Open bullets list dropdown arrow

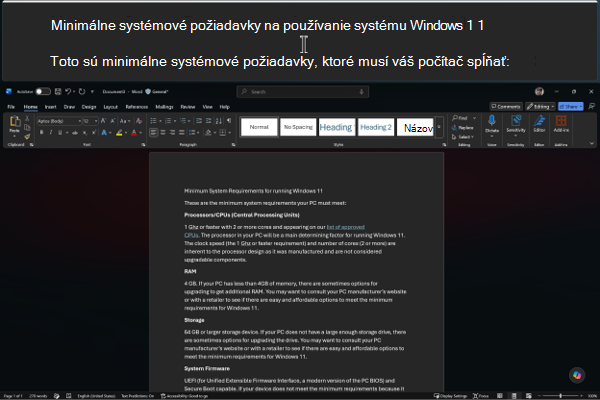coord(160,121)
